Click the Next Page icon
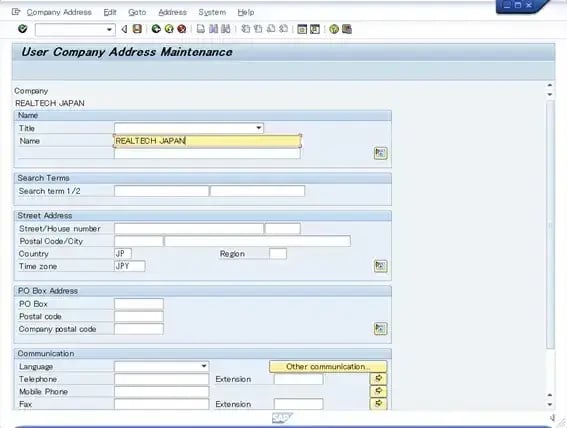This screenshot has width=567, height=428. tap(271, 29)
